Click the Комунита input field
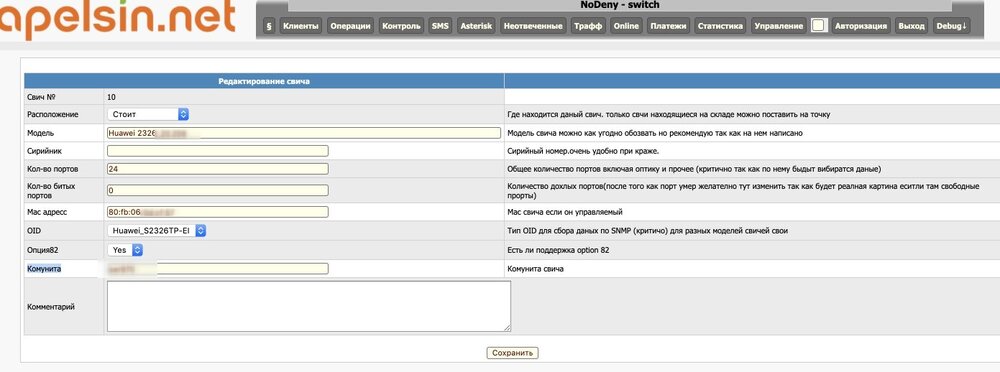 pos(217,269)
